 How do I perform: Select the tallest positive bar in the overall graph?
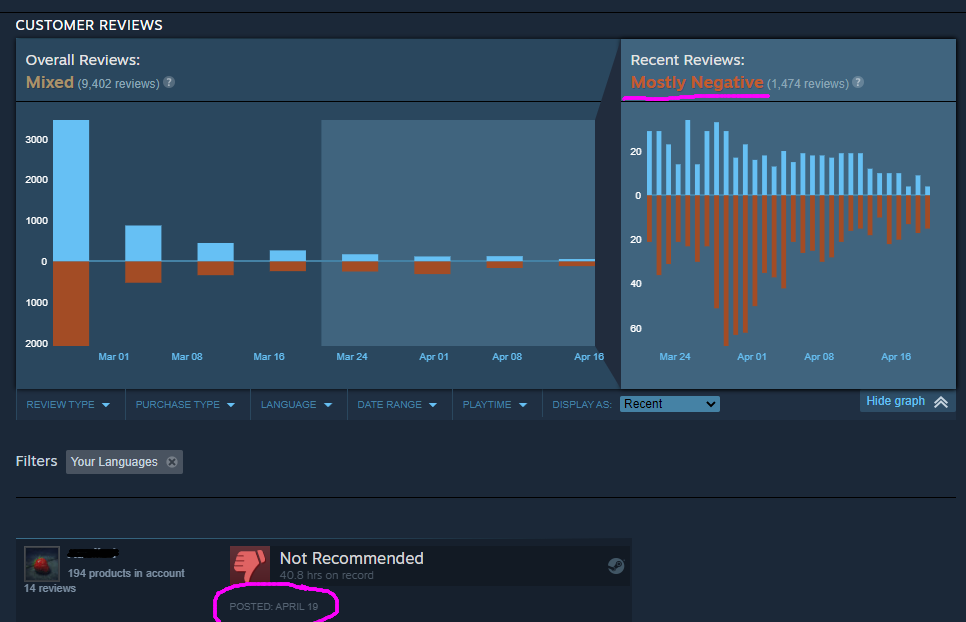[71, 190]
